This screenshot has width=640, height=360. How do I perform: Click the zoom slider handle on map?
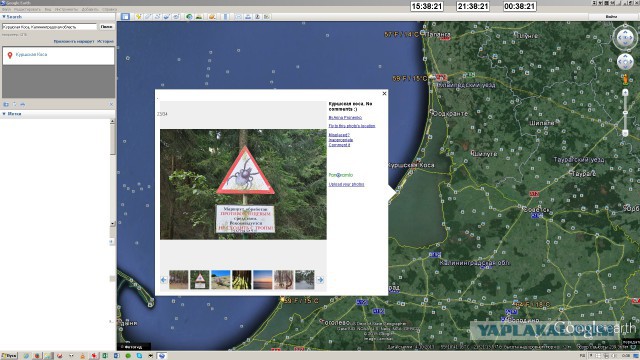(x=625, y=112)
